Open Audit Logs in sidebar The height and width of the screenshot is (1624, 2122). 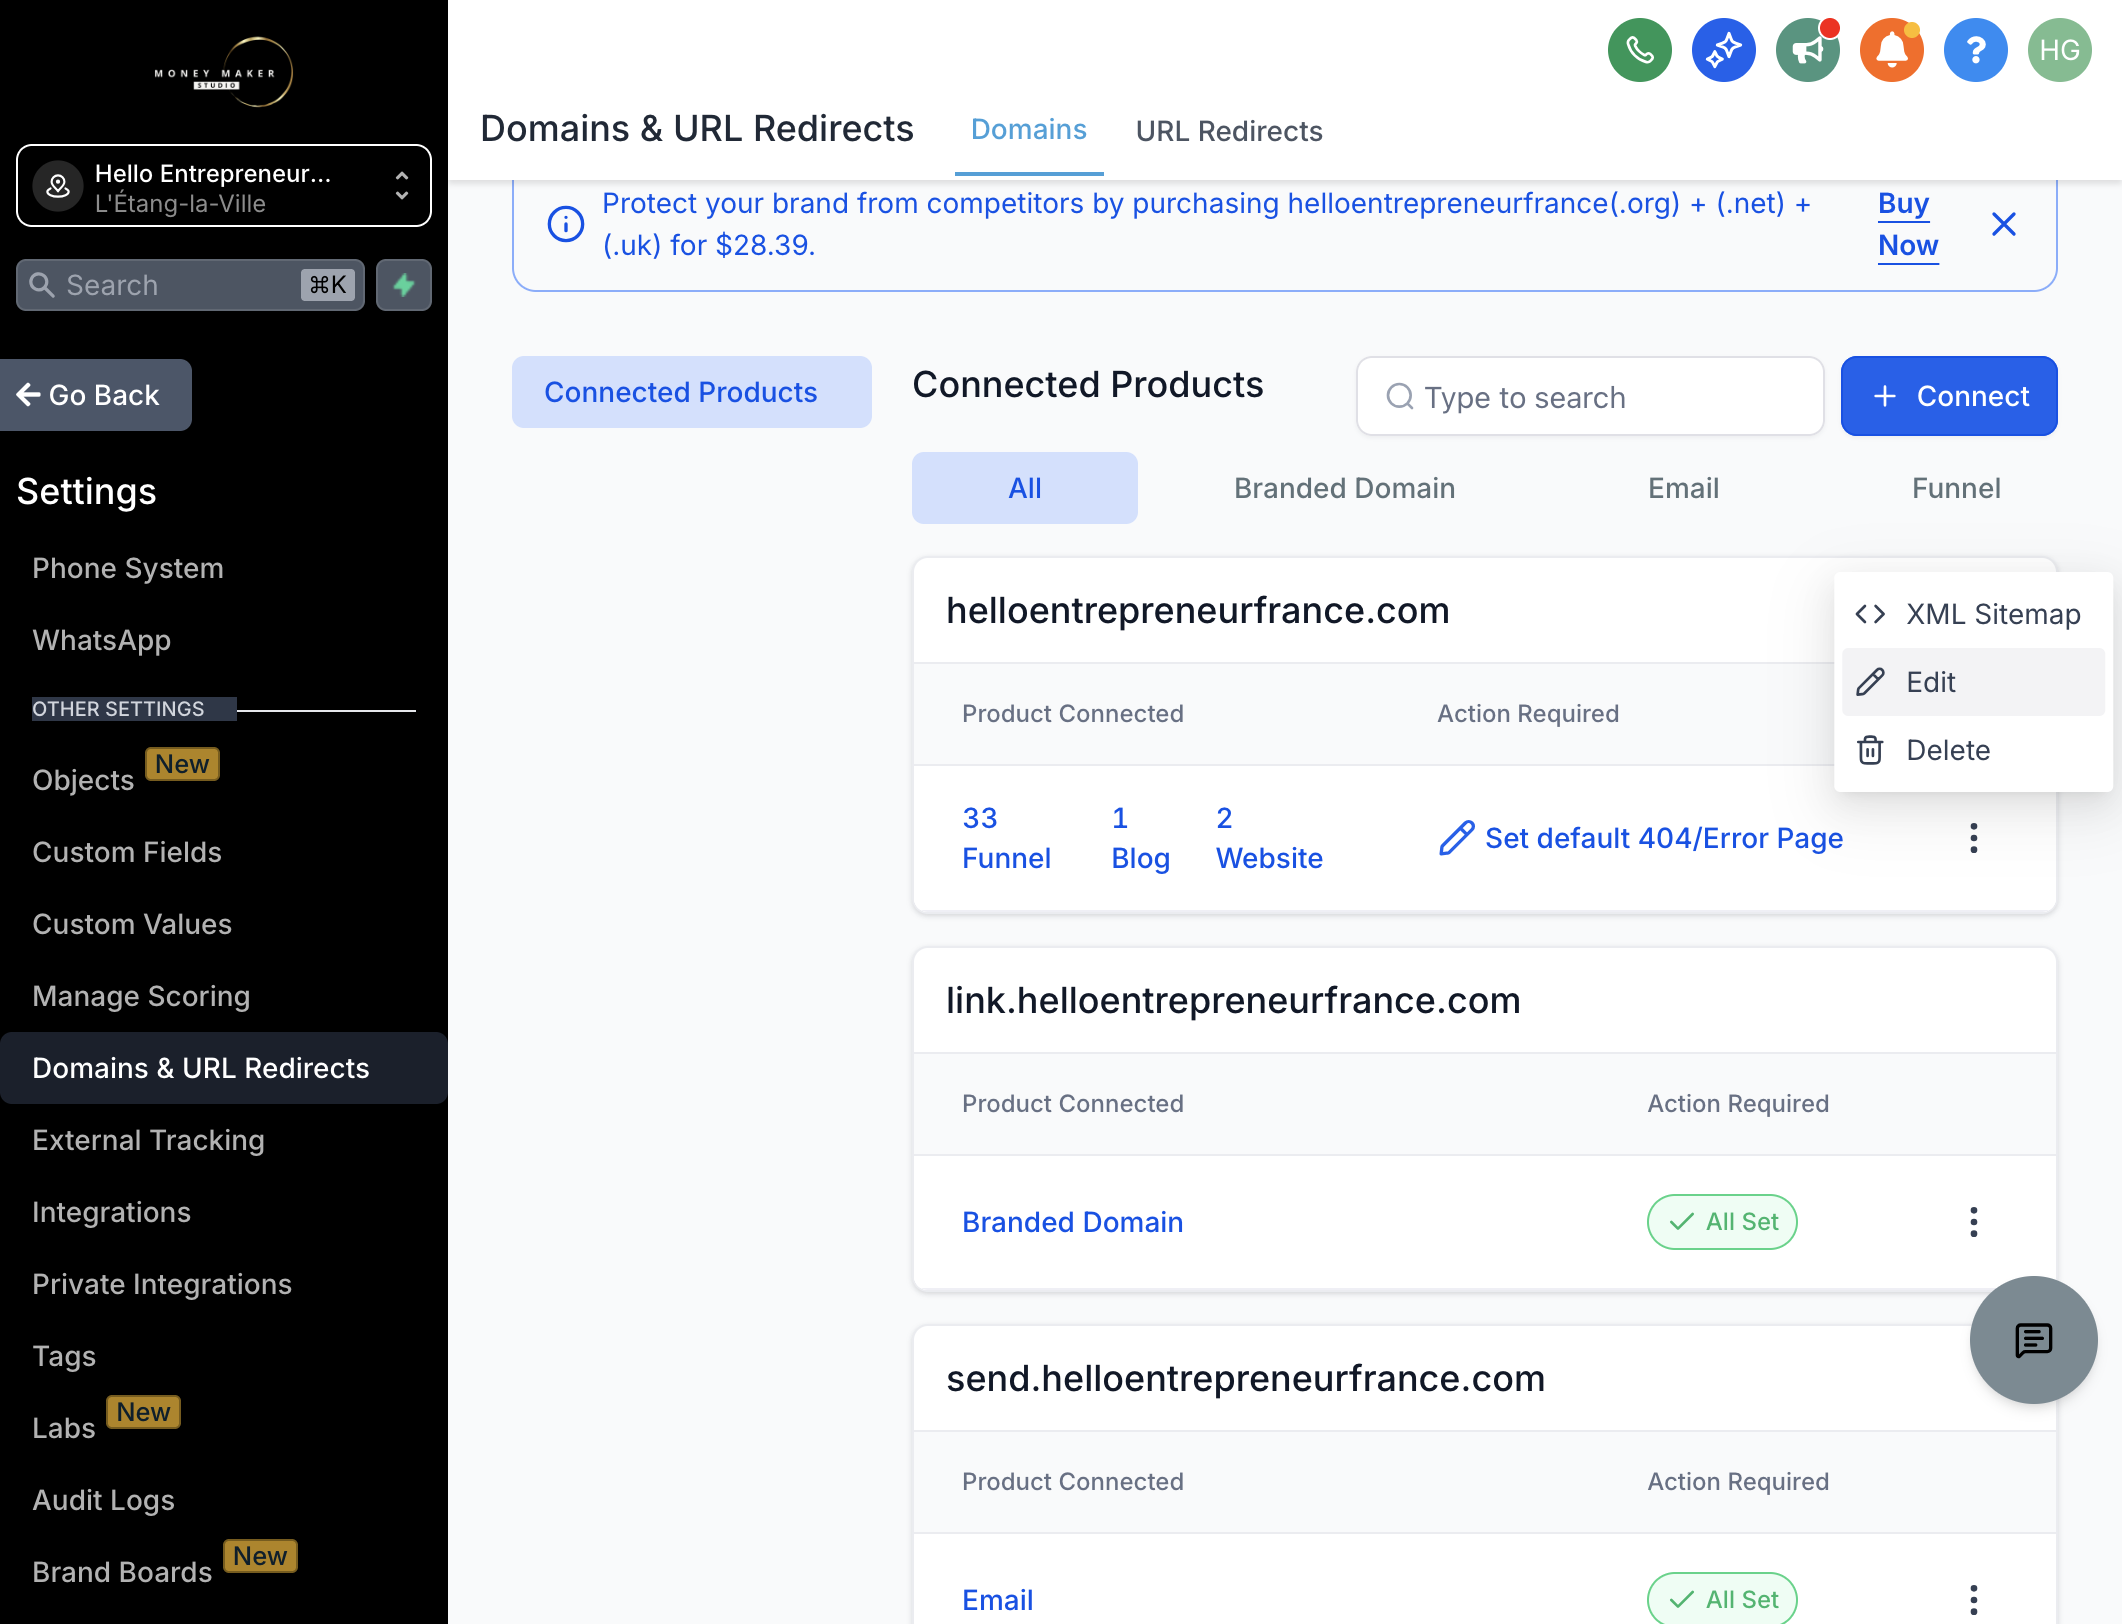pyautogui.click(x=103, y=1500)
